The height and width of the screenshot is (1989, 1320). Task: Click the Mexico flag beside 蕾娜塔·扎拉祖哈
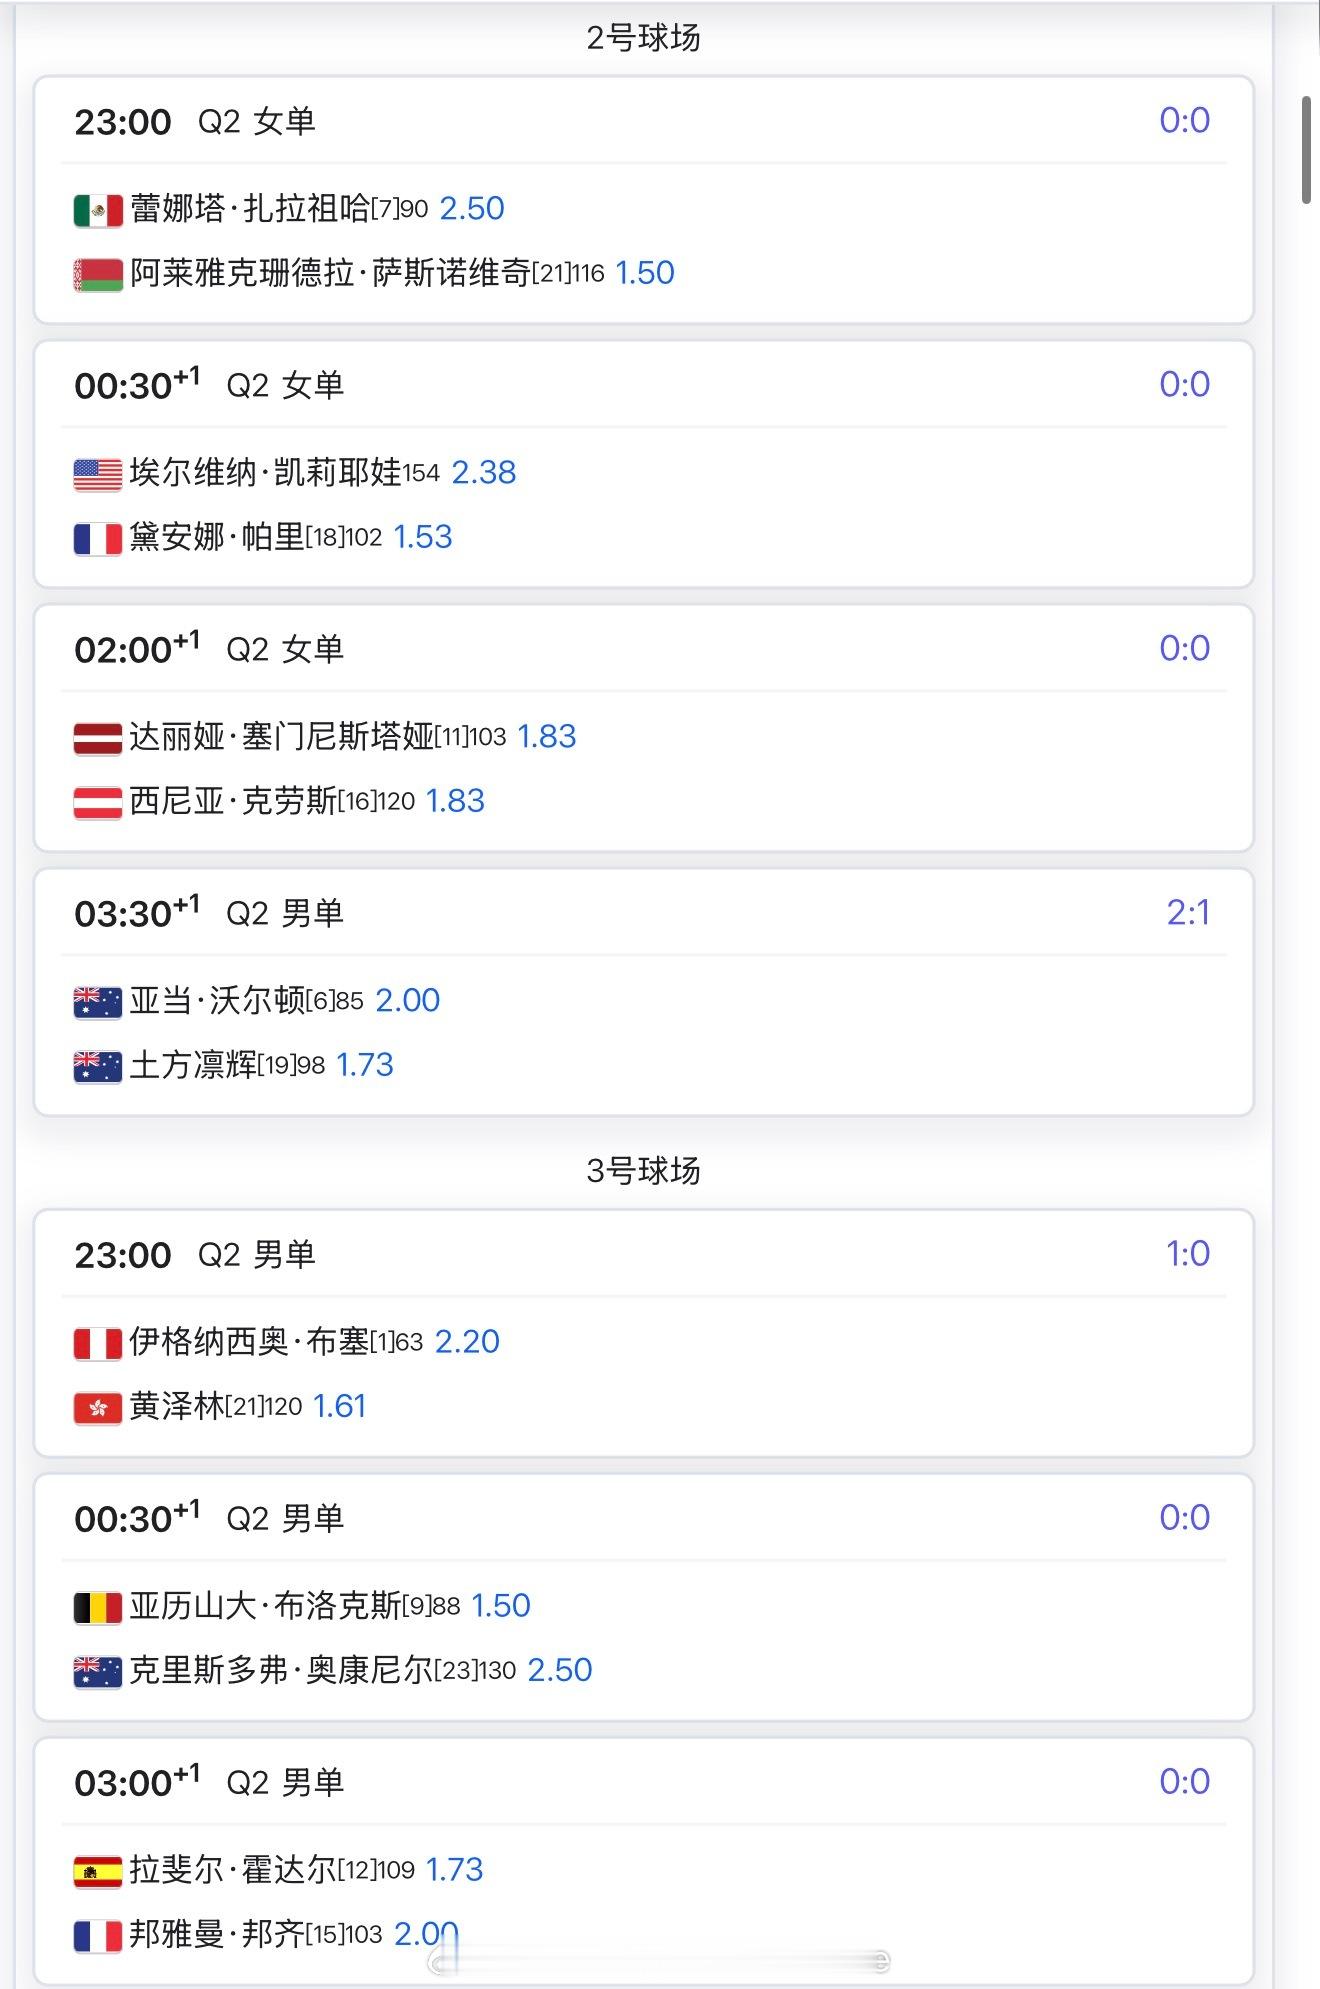(97, 210)
